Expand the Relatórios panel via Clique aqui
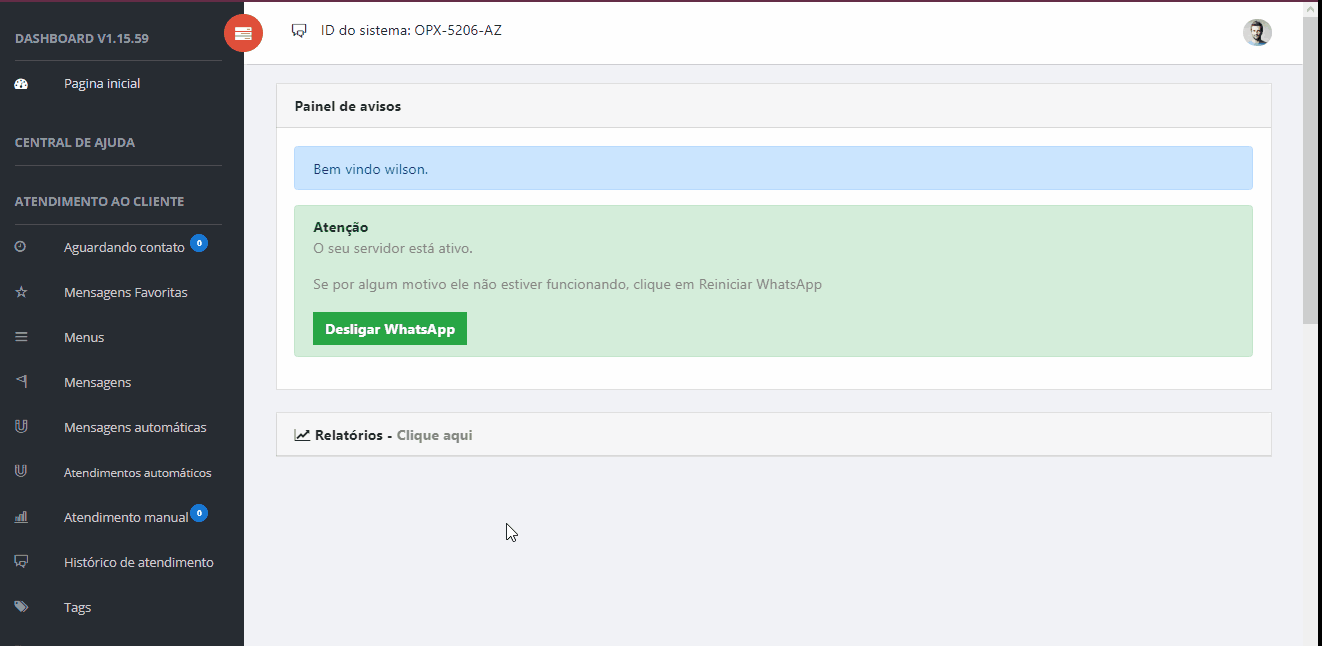The height and width of the screenshot is (646, 1322). click(434, 435)
